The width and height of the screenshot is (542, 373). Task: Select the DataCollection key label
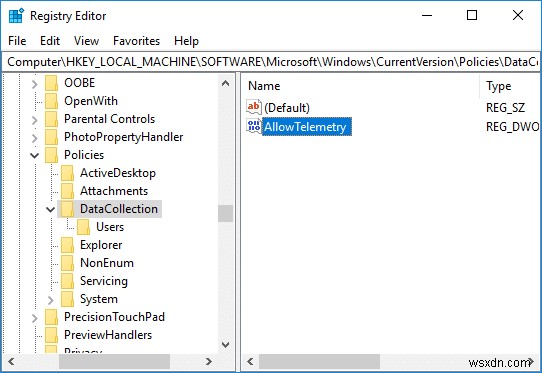(x=119, y=209)
